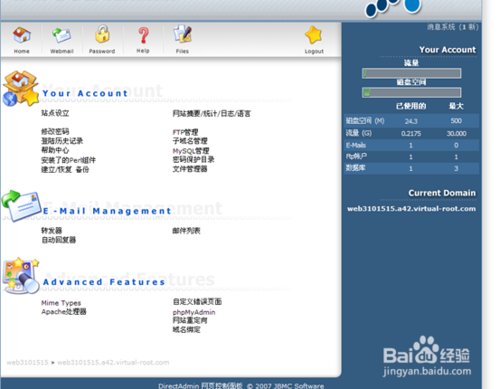Open the 修改密码 change password link
Image resolution: width=500 pixels, height=389 pixels.
55,131
